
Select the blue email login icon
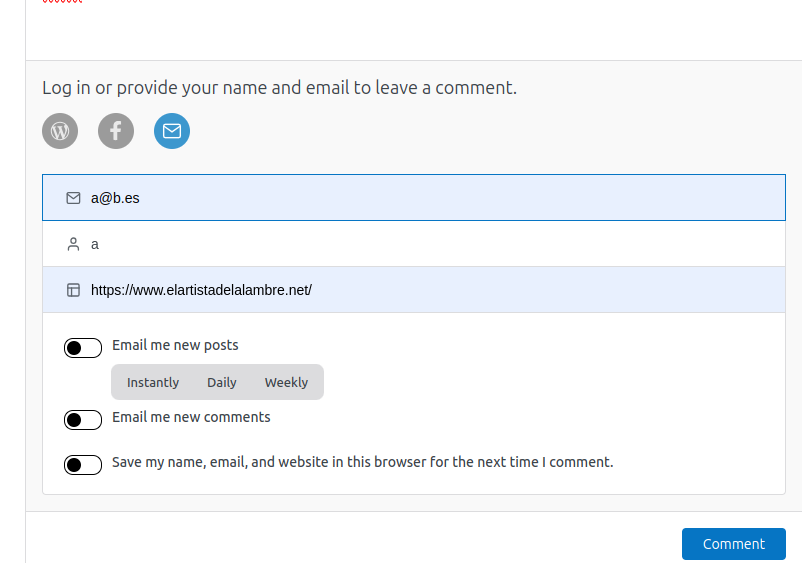pyautogui.click(x=172, y=131)
